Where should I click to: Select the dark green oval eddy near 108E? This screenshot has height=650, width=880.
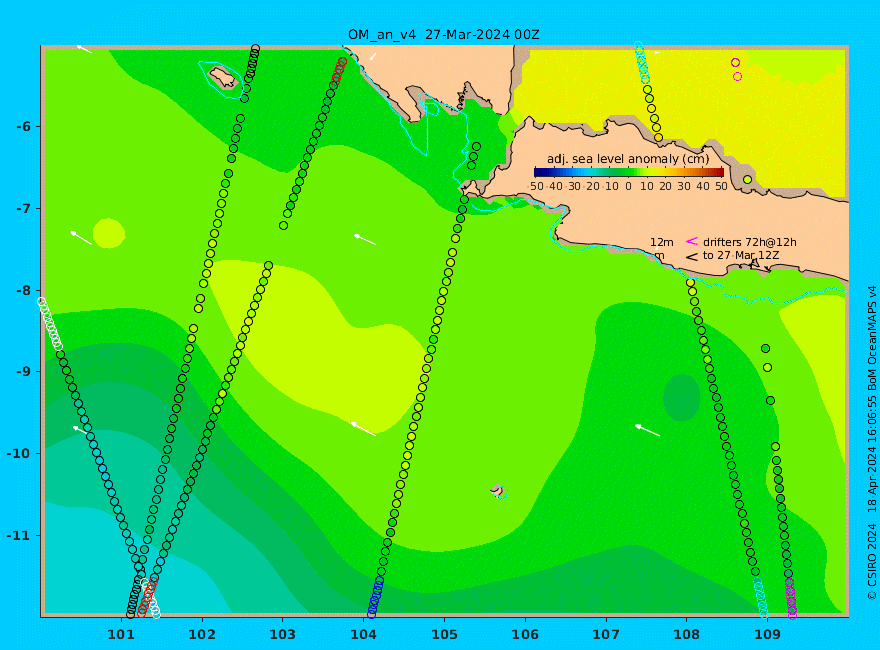681,397
